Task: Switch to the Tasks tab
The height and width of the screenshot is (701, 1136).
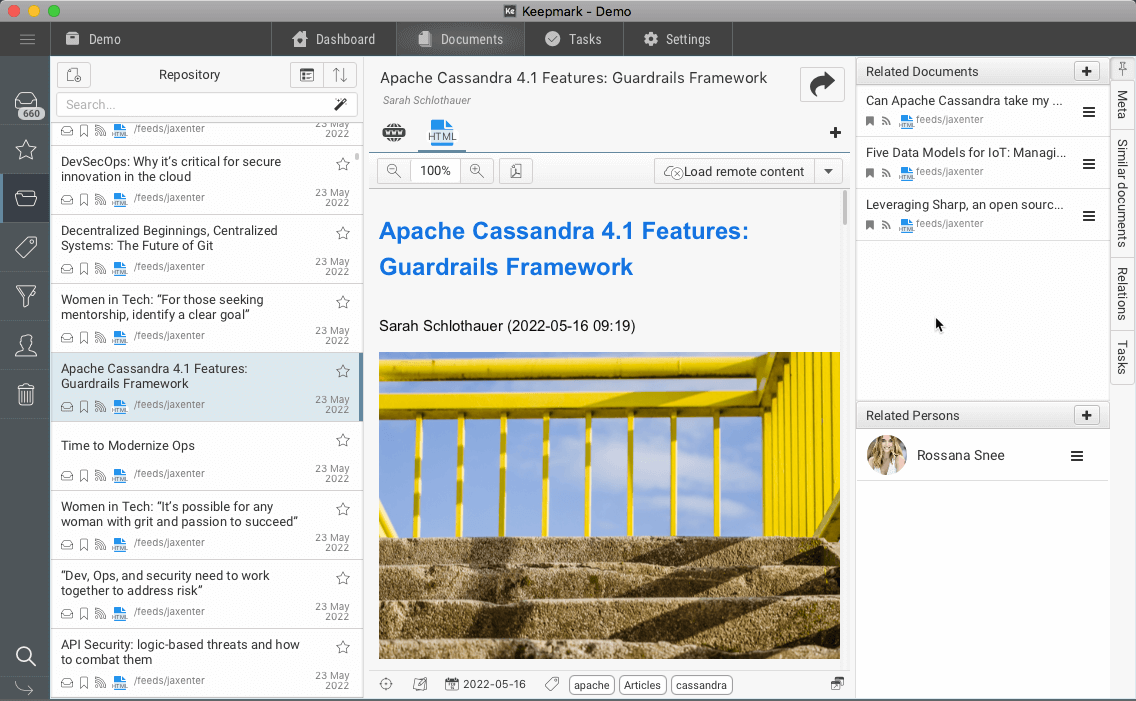Action: pyautogui.click(x=573, y=39)
